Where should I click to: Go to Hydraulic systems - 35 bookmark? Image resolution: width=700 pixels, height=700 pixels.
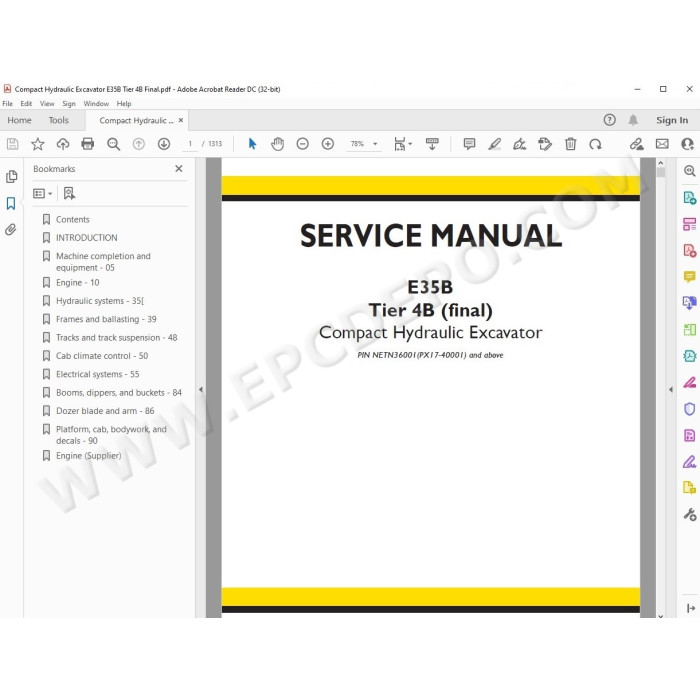[100, 301]
